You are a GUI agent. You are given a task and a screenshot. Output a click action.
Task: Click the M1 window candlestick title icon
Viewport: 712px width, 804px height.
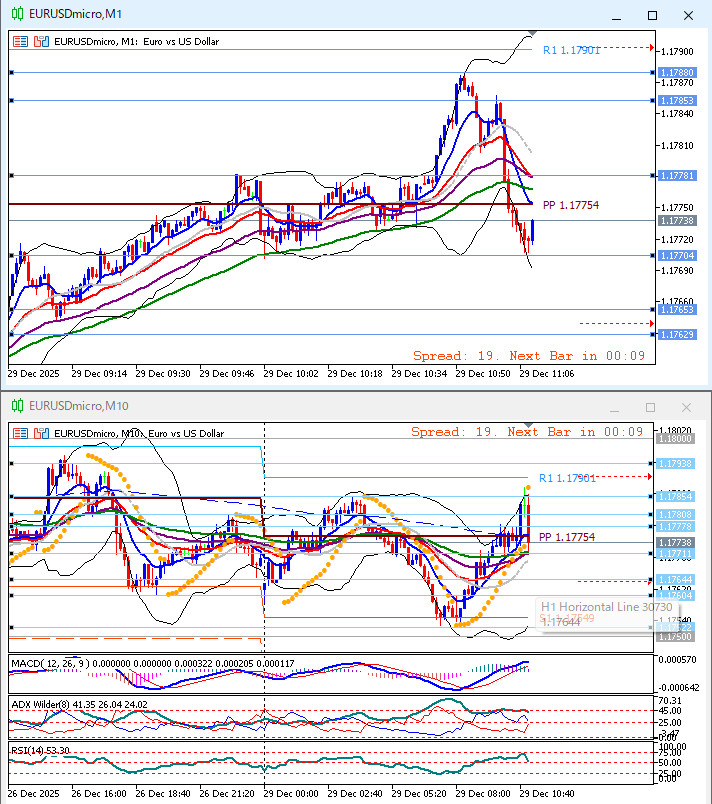[x=17, y=15]
